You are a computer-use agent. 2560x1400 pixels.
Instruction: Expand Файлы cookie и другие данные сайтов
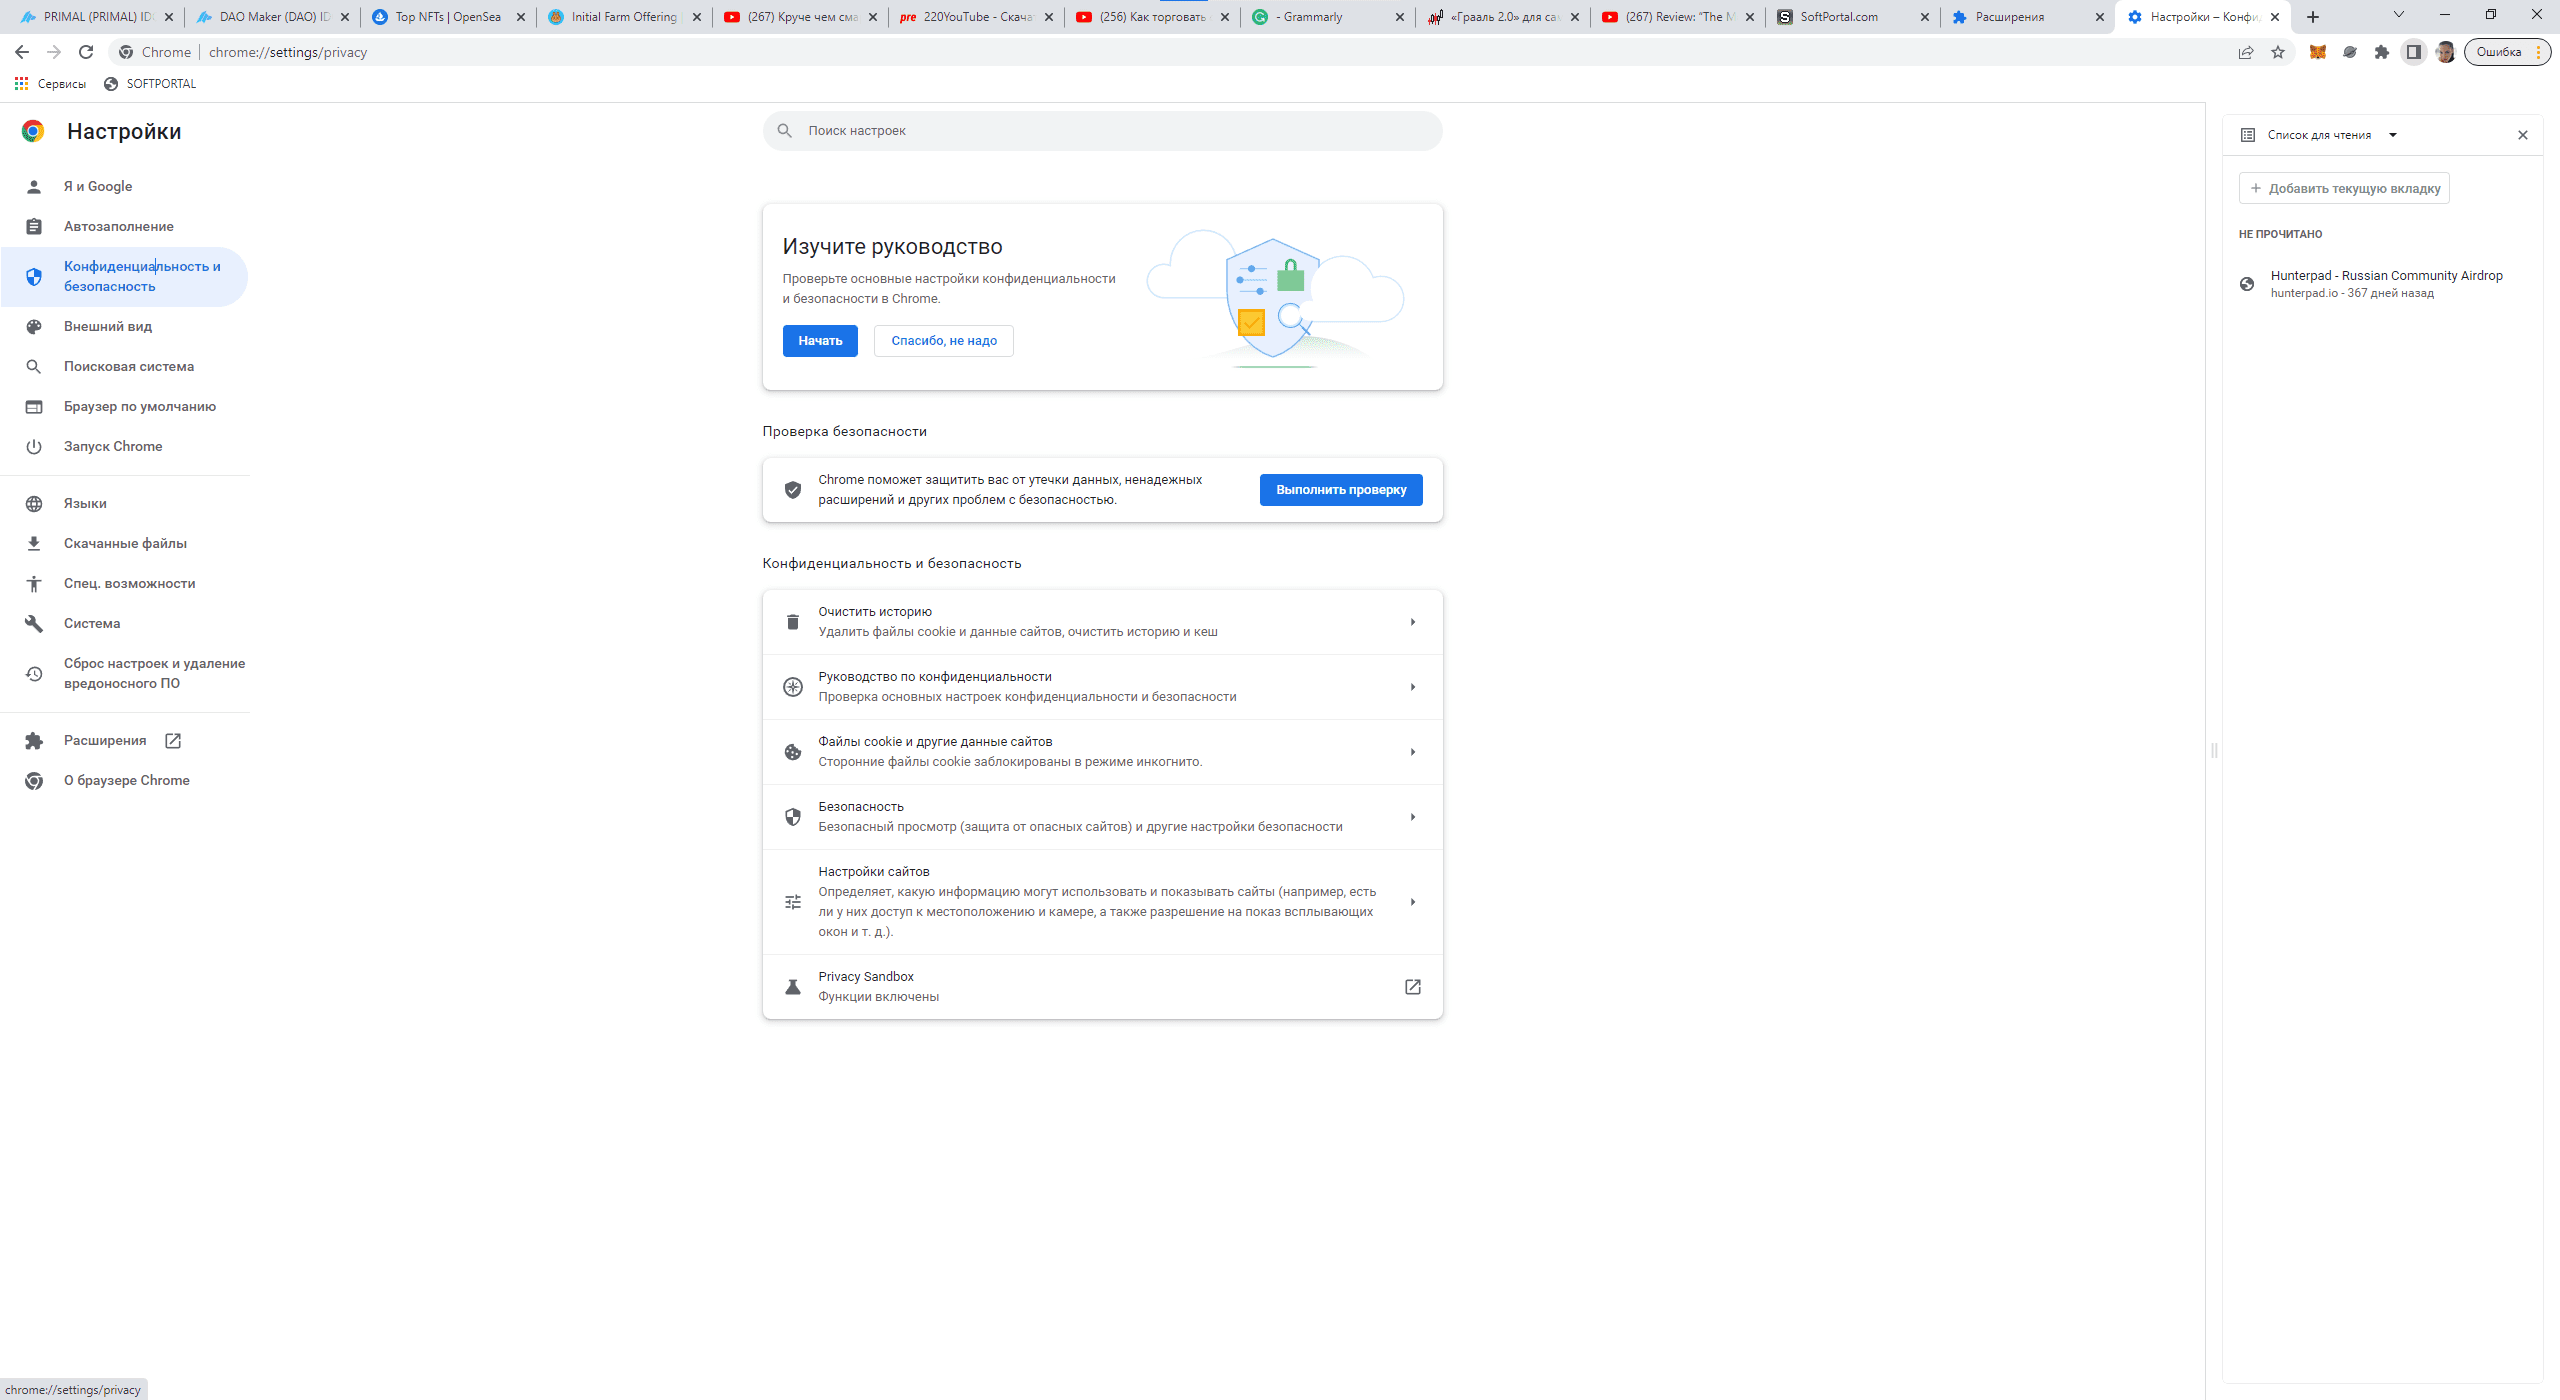pos(1412,752)
